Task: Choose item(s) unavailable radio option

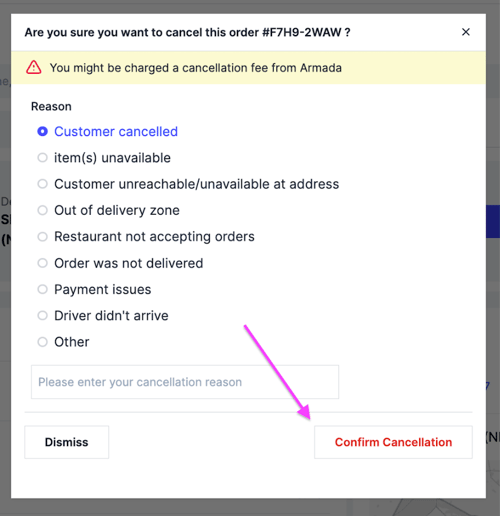Action: 42,158
